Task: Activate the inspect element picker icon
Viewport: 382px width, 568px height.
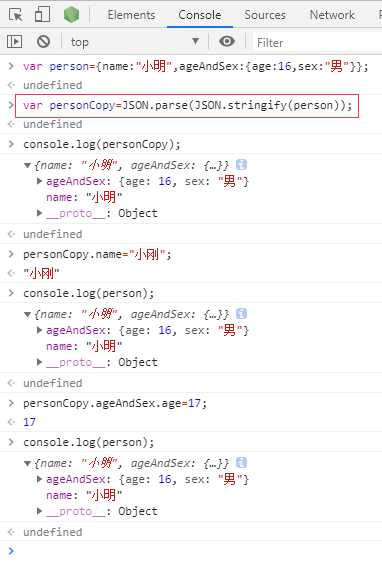Action: pyautogui.click(x=16, y=15)
